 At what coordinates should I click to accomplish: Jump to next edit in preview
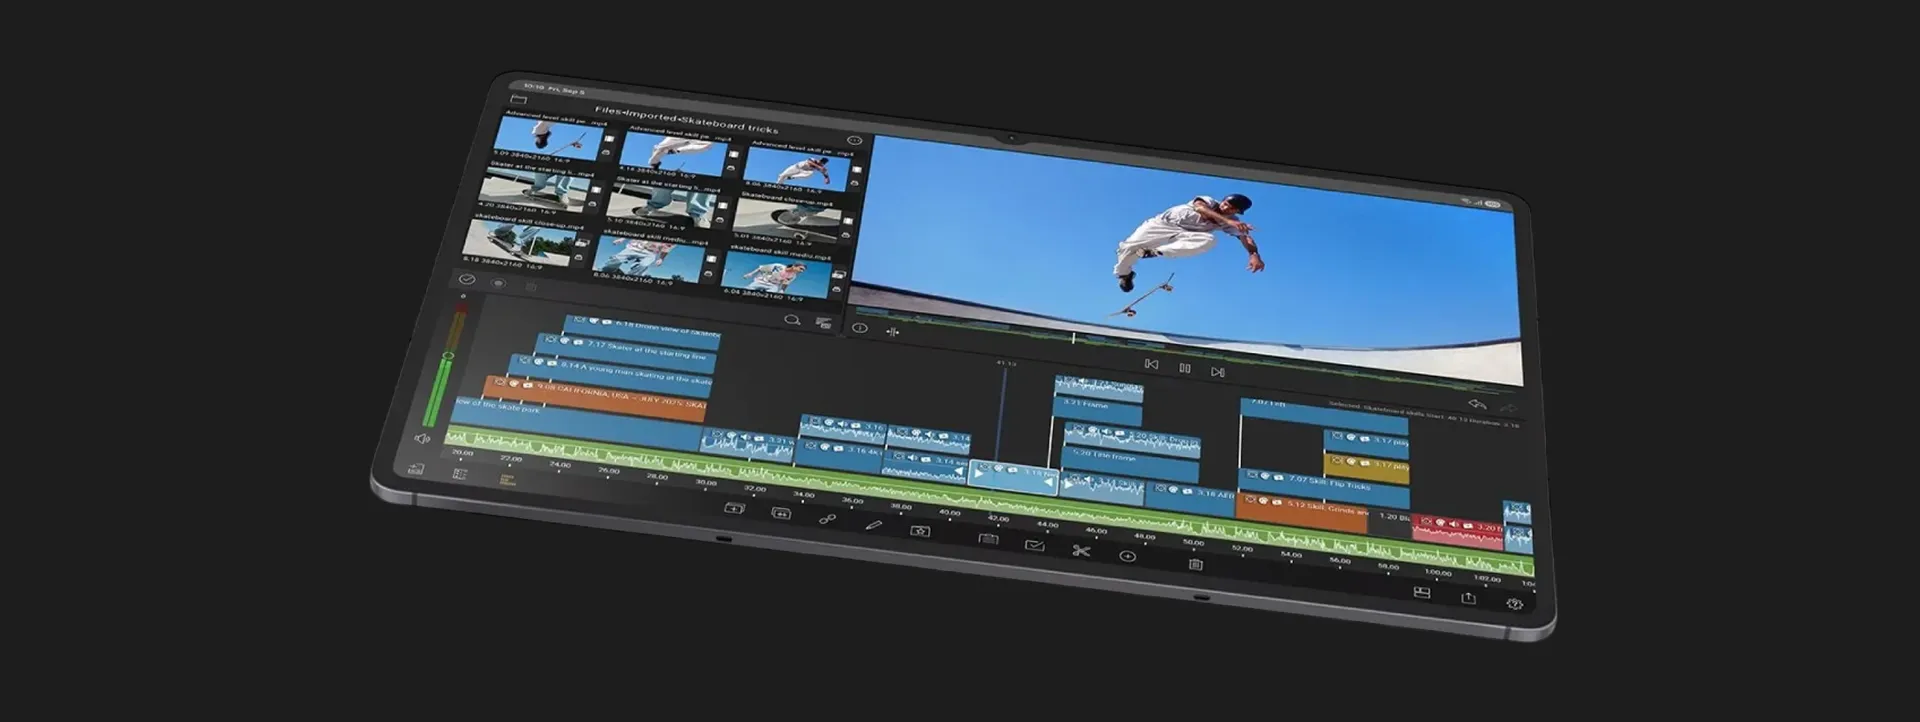pos(1218,372)
